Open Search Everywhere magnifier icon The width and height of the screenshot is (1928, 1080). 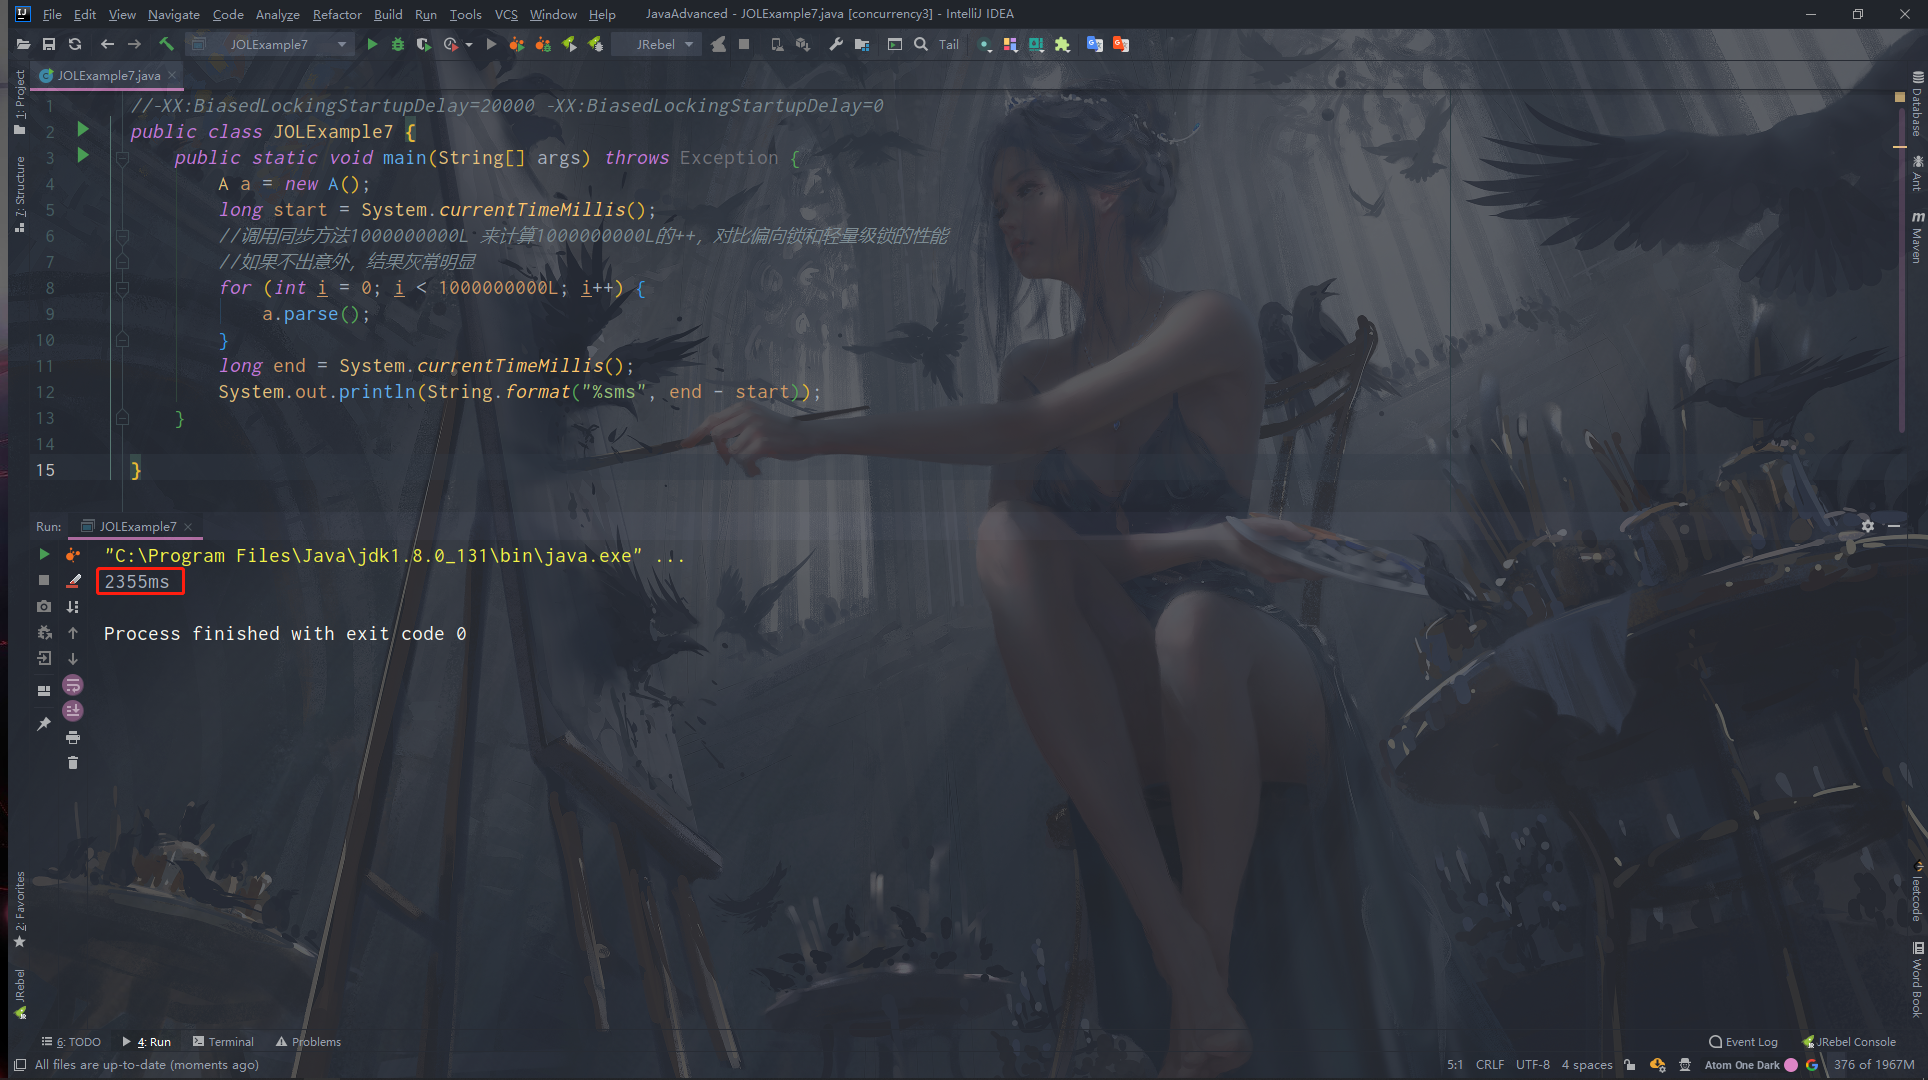tap(920, 44)
